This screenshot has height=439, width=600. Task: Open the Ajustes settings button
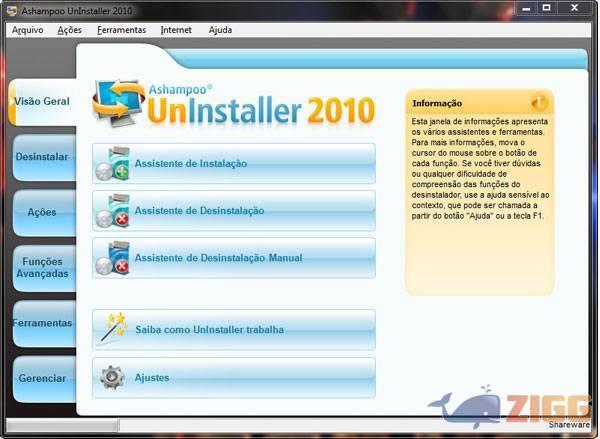pos(234,378)
